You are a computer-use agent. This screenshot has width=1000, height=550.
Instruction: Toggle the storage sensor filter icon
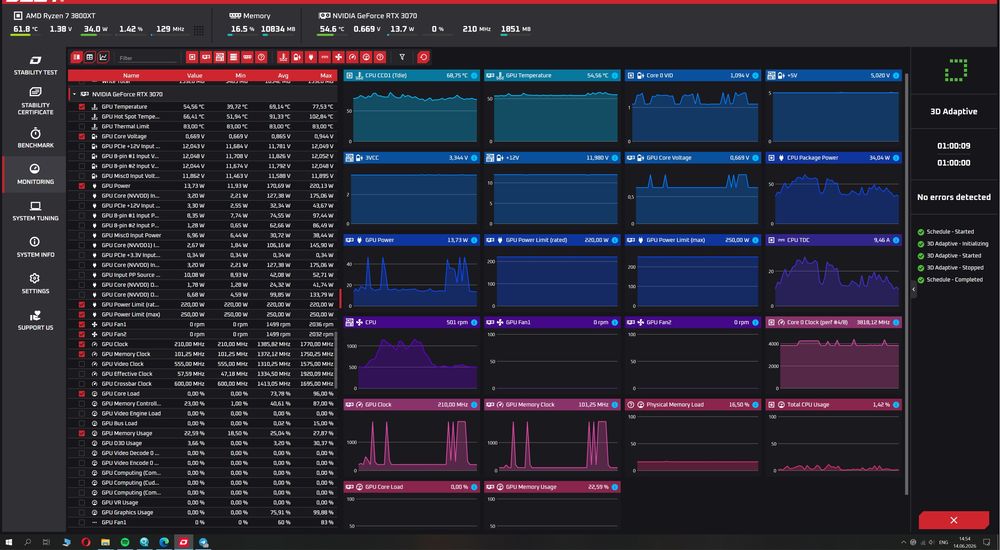[233, 57]
